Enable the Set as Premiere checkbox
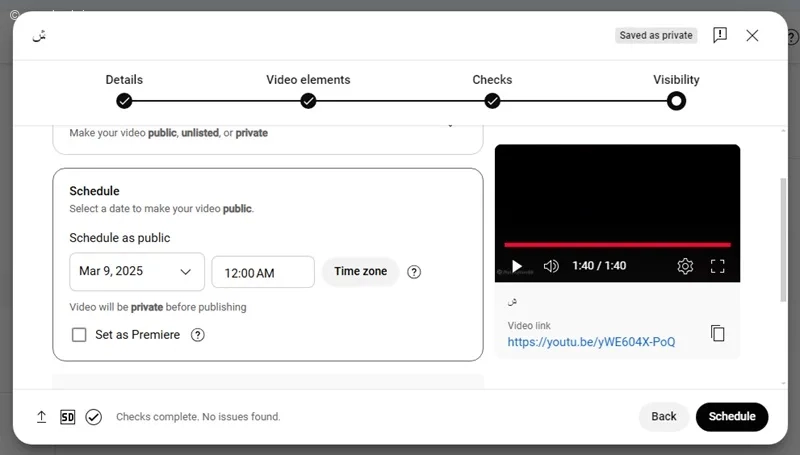The image size is (800, 455). point(79,335)
